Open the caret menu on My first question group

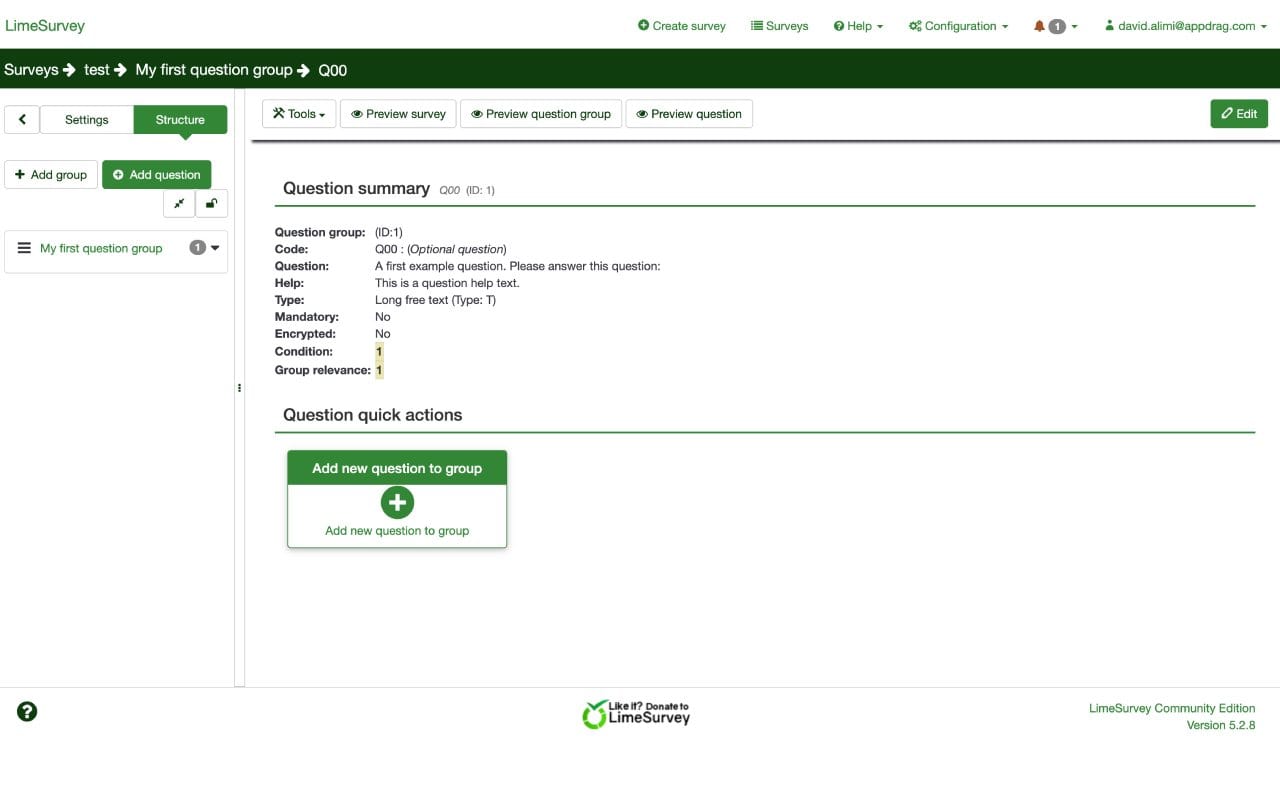click(x=216, y=248)
